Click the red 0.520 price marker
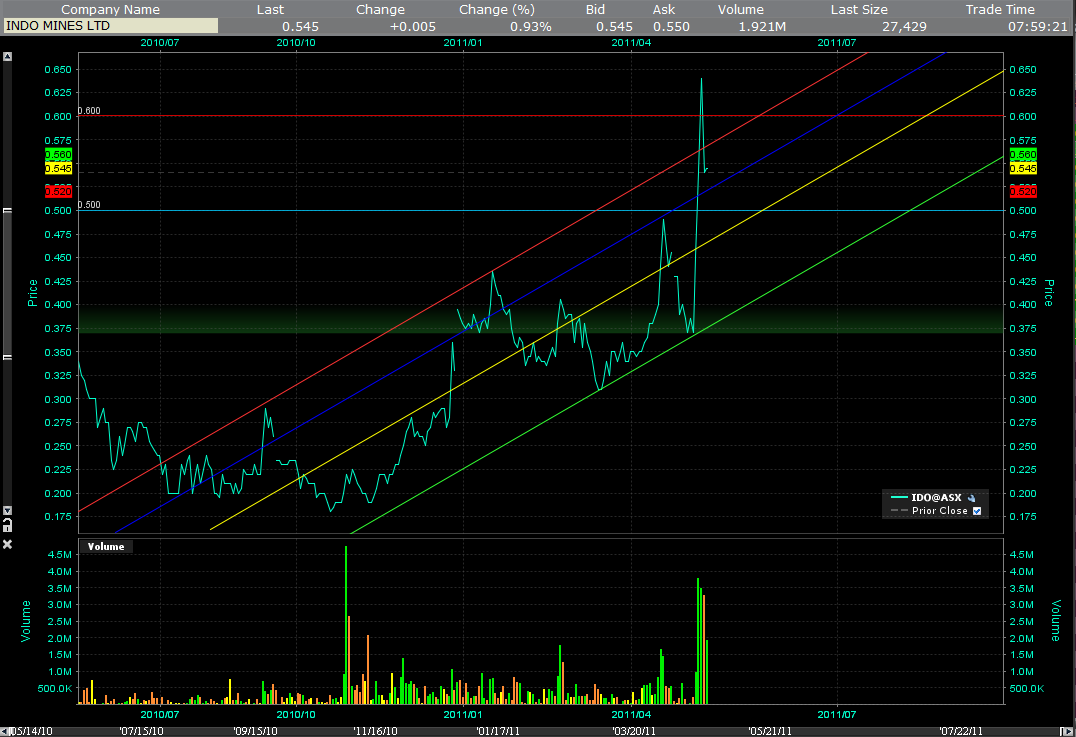1076x737 pixels. click(59, 190)
